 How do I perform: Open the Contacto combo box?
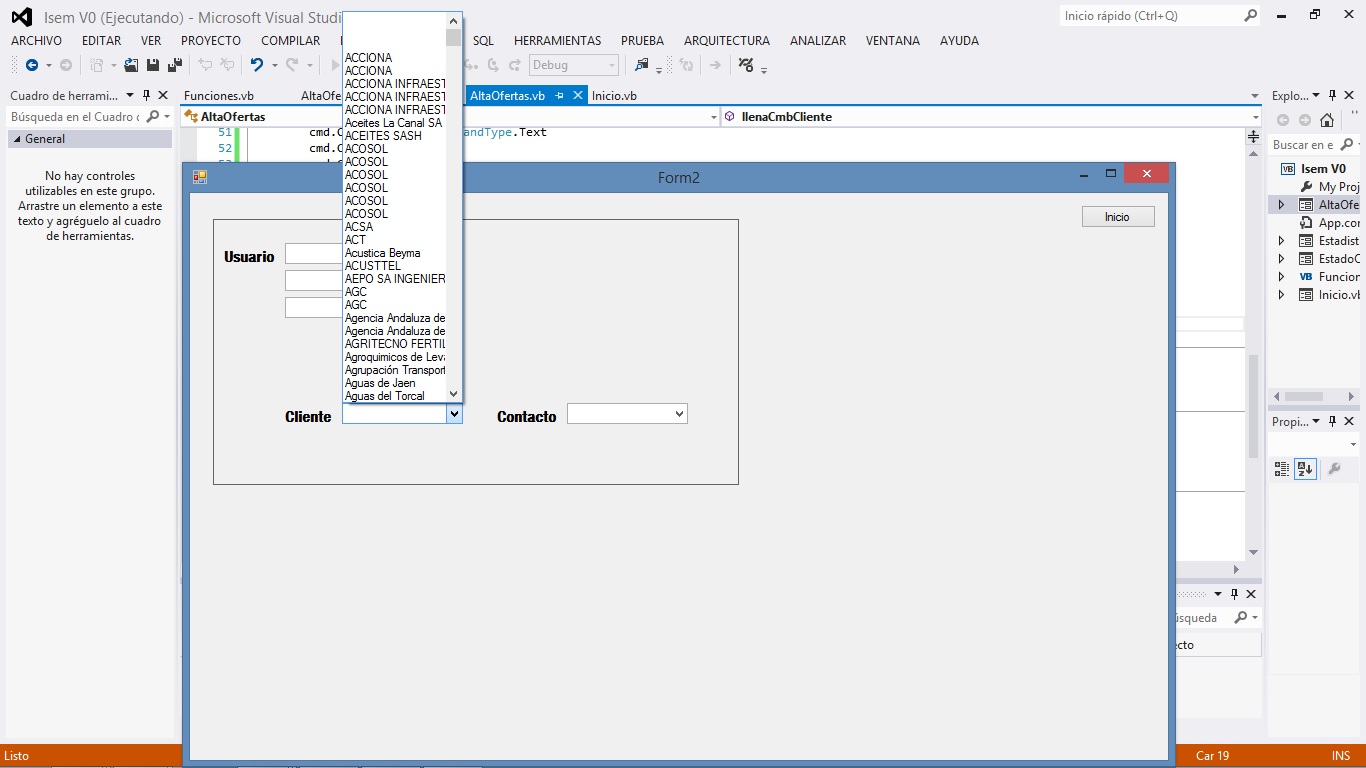coord(627,413)
